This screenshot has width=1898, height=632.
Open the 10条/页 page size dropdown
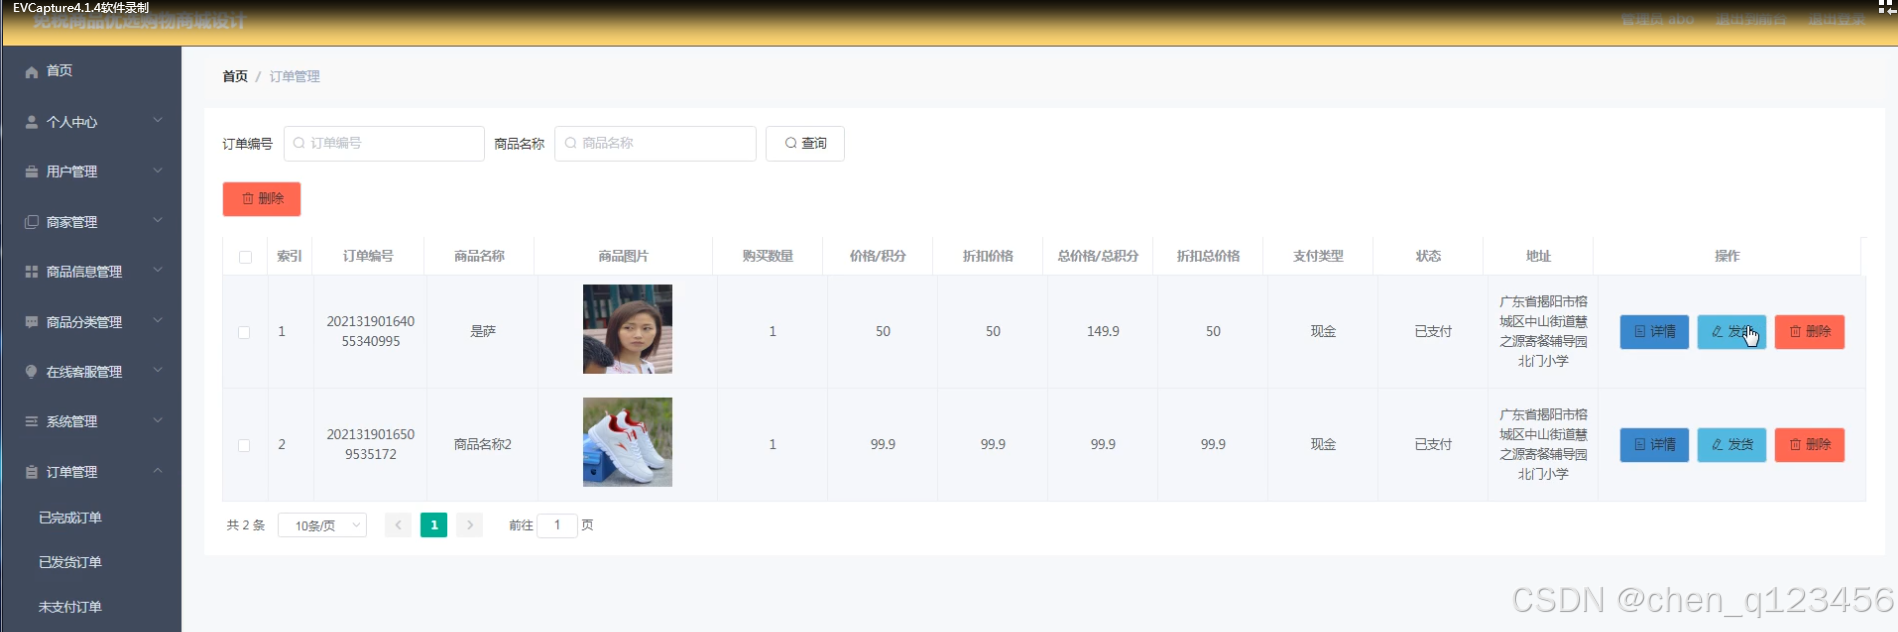(323, 525)
